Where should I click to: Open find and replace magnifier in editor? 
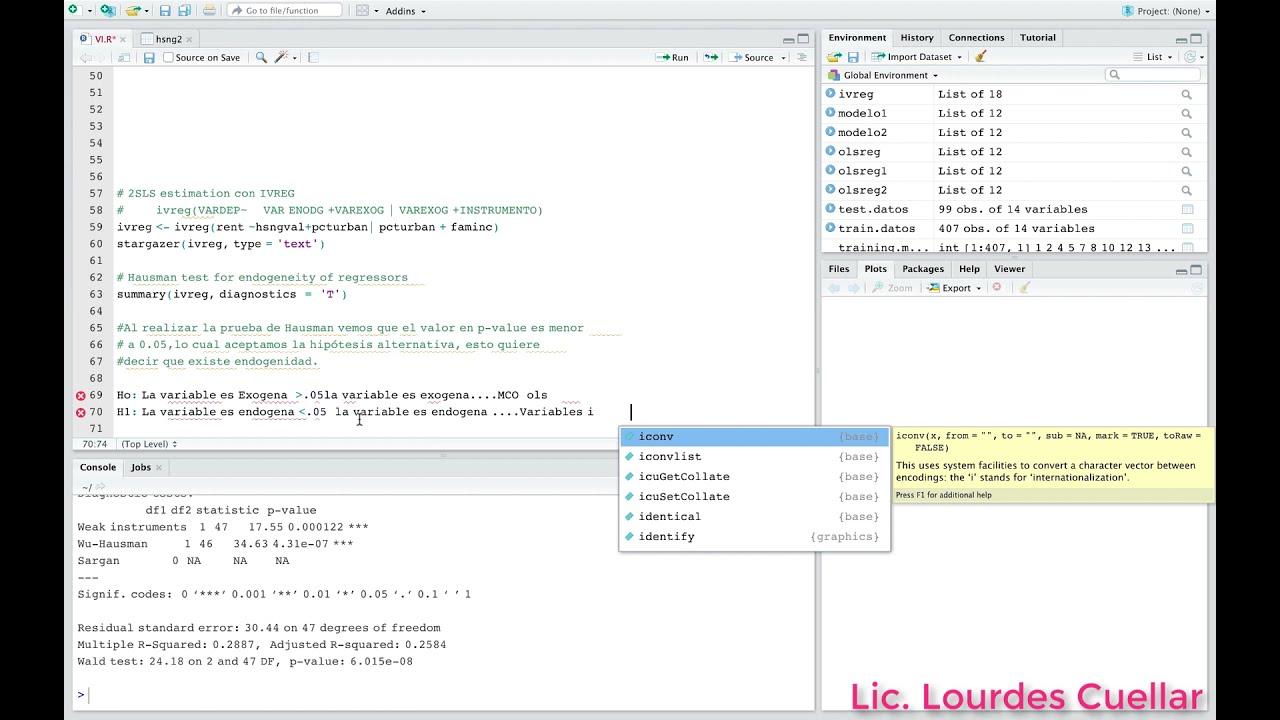click(261, 57)
